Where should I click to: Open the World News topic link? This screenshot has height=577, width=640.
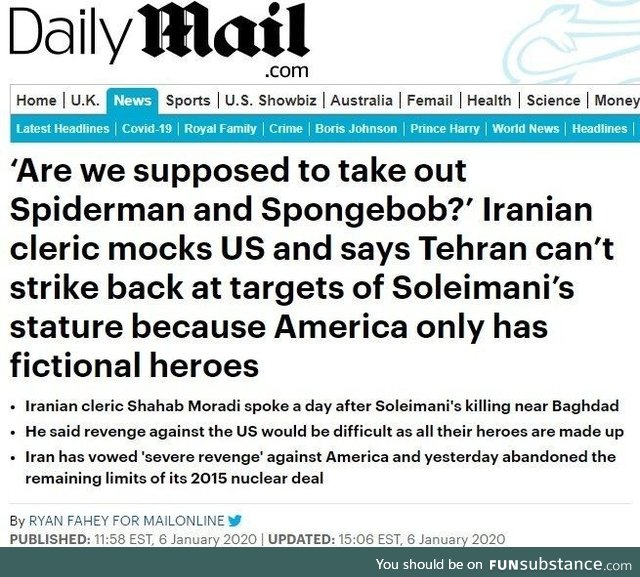(526, 129)
